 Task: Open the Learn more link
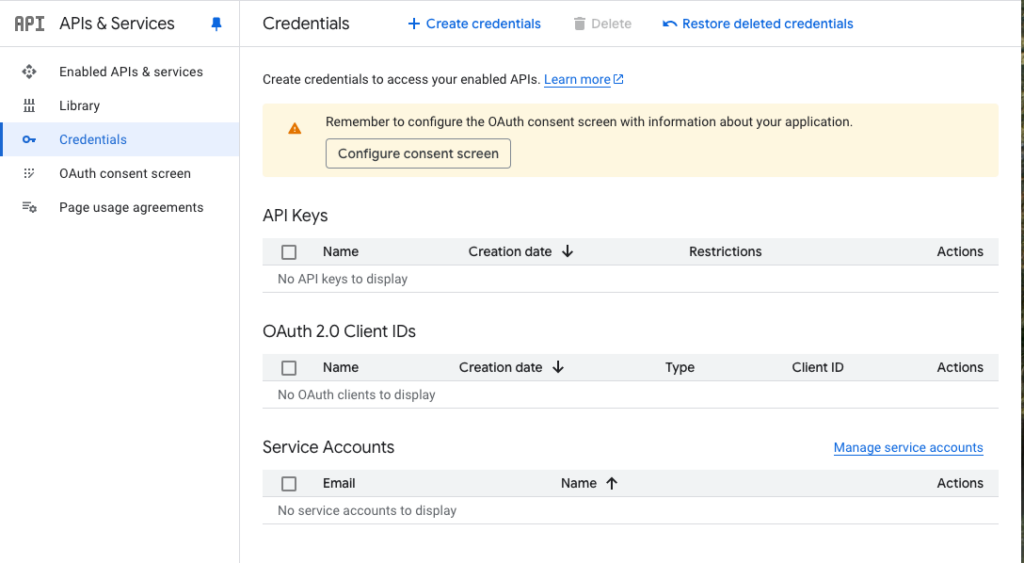click(x=577, y=80)
